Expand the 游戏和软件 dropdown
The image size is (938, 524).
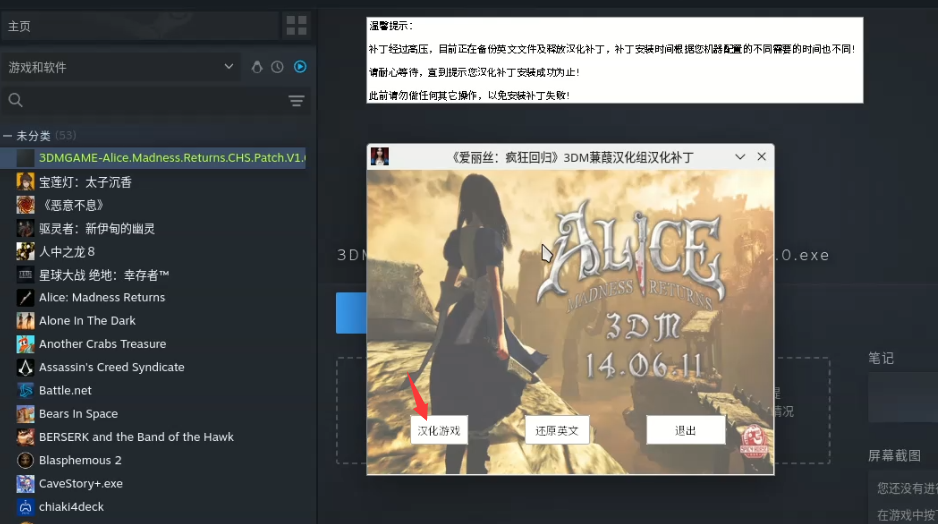[x=229, y=66]
